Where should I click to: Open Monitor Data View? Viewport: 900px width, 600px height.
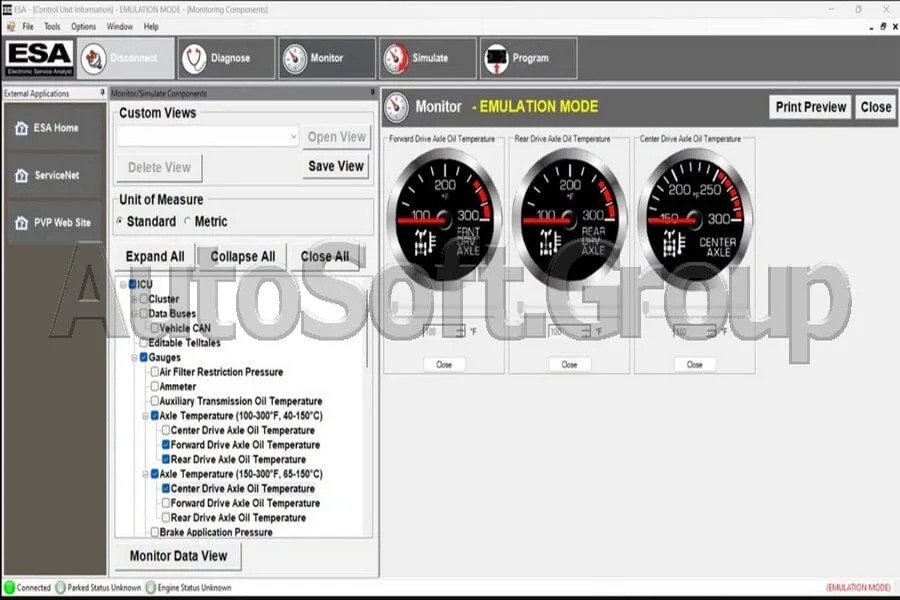(179, 556)
